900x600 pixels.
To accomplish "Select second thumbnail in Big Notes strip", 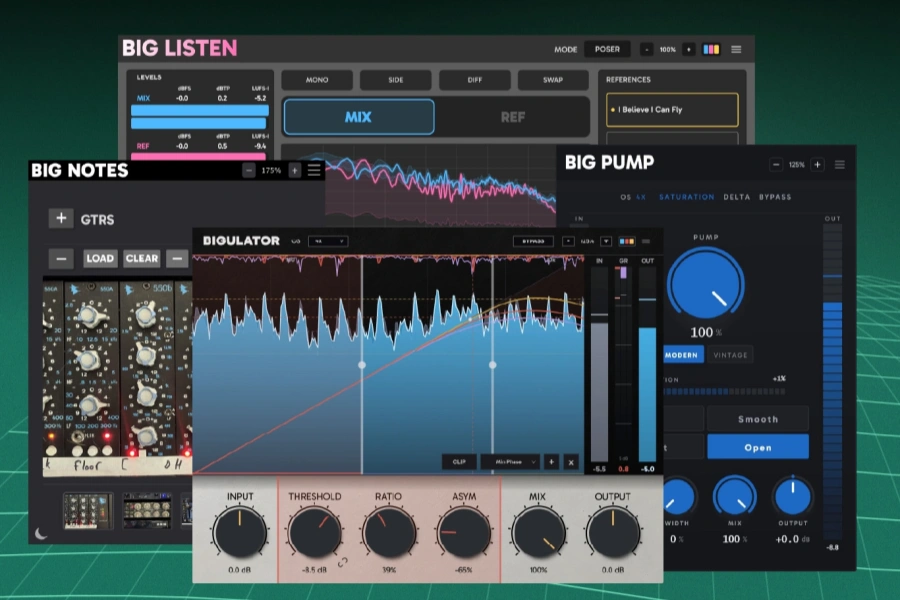I will 148,510.
